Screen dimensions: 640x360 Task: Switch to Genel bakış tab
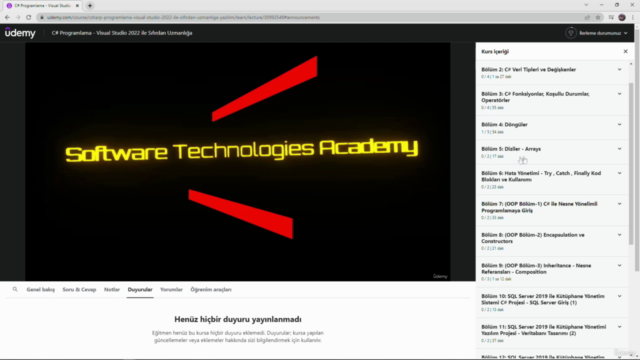pyautogui.click(x=40, y=289)
